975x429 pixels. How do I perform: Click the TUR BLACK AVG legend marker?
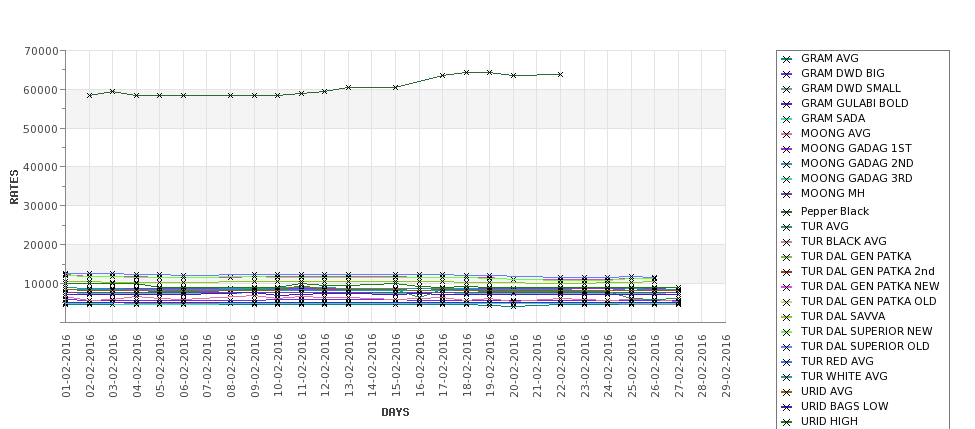(787, 242)
